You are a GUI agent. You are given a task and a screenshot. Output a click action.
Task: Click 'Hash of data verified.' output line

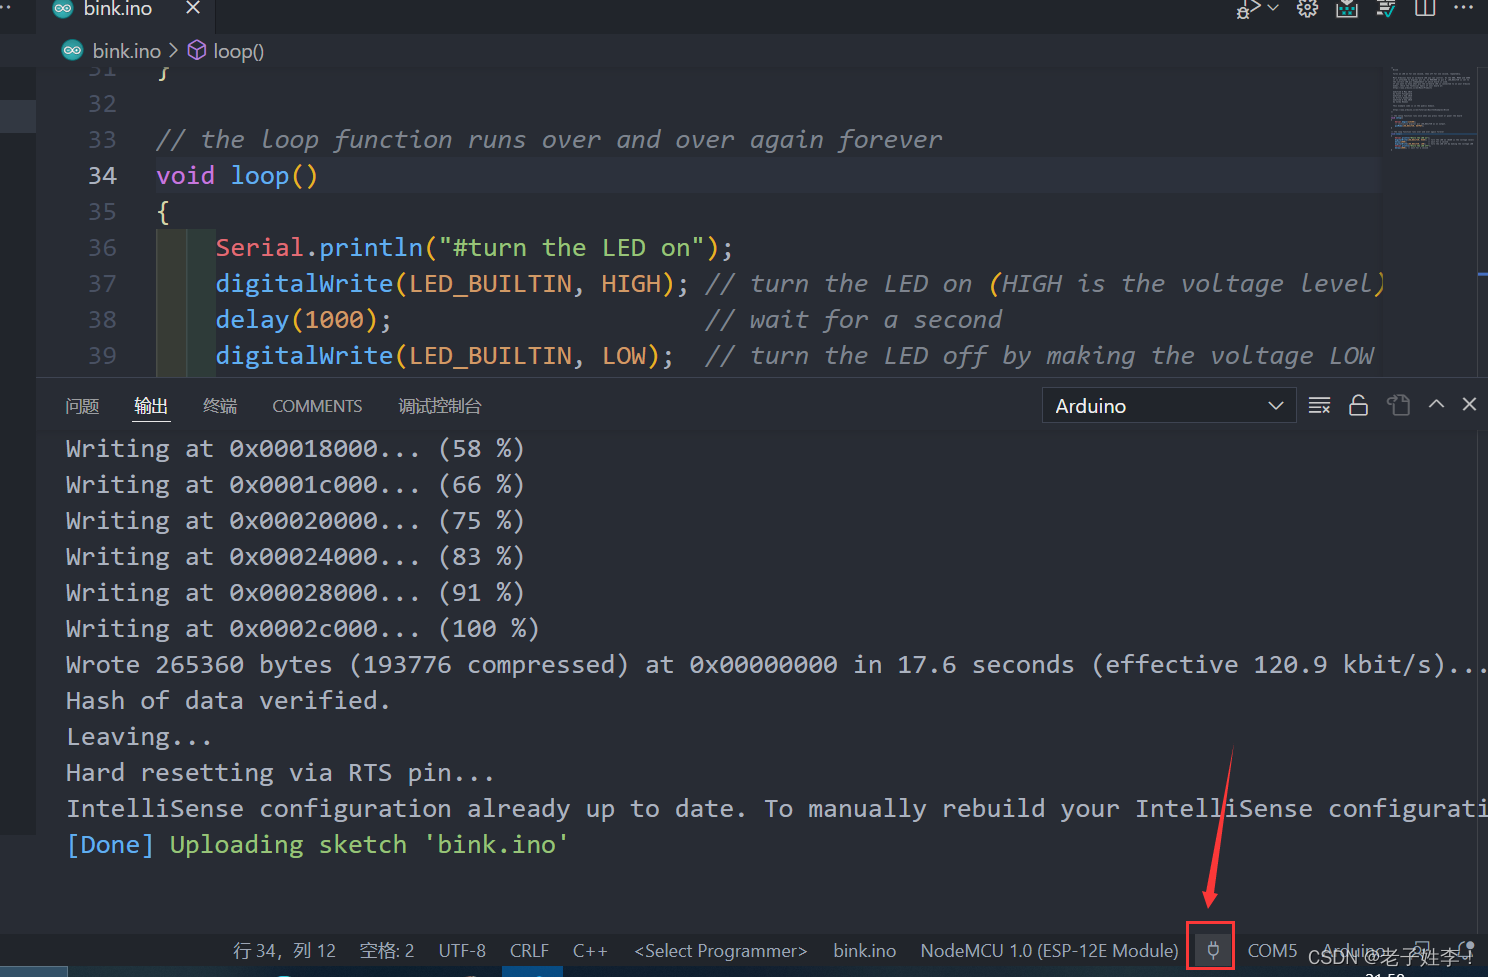point(228,701)
